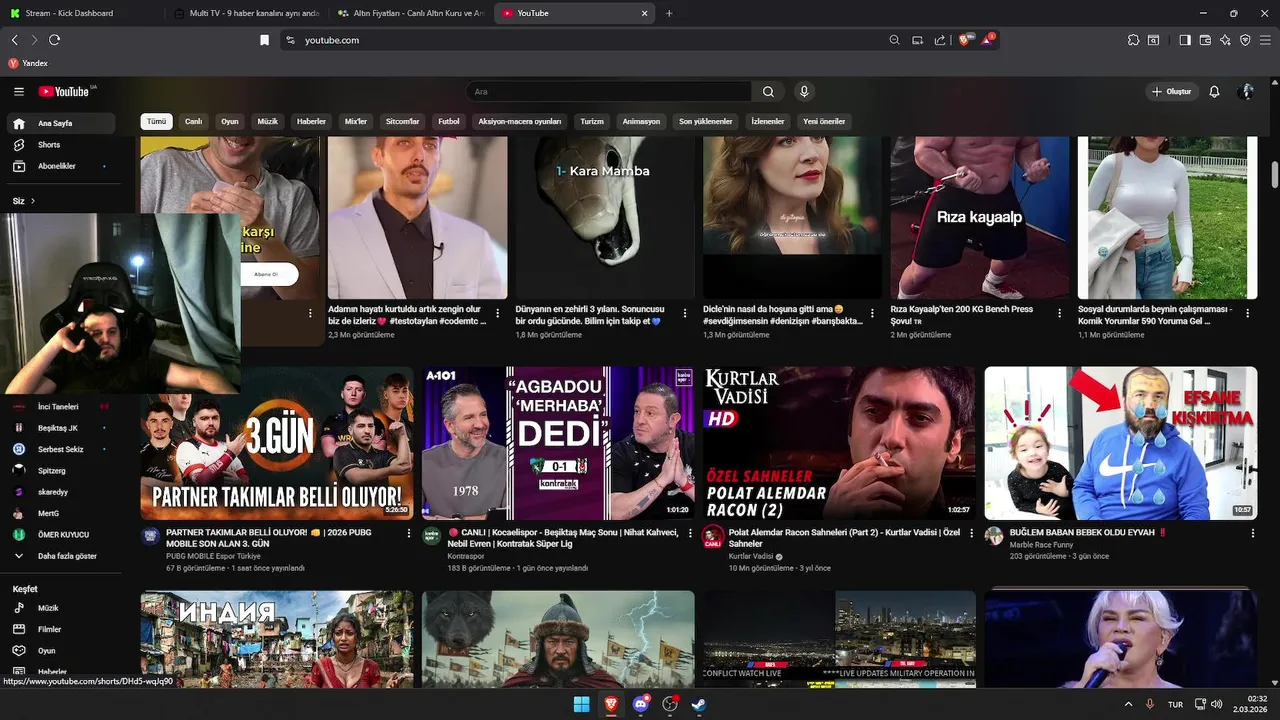
Task: Click the browser address bar URL
Action: [x=332, y=40]
